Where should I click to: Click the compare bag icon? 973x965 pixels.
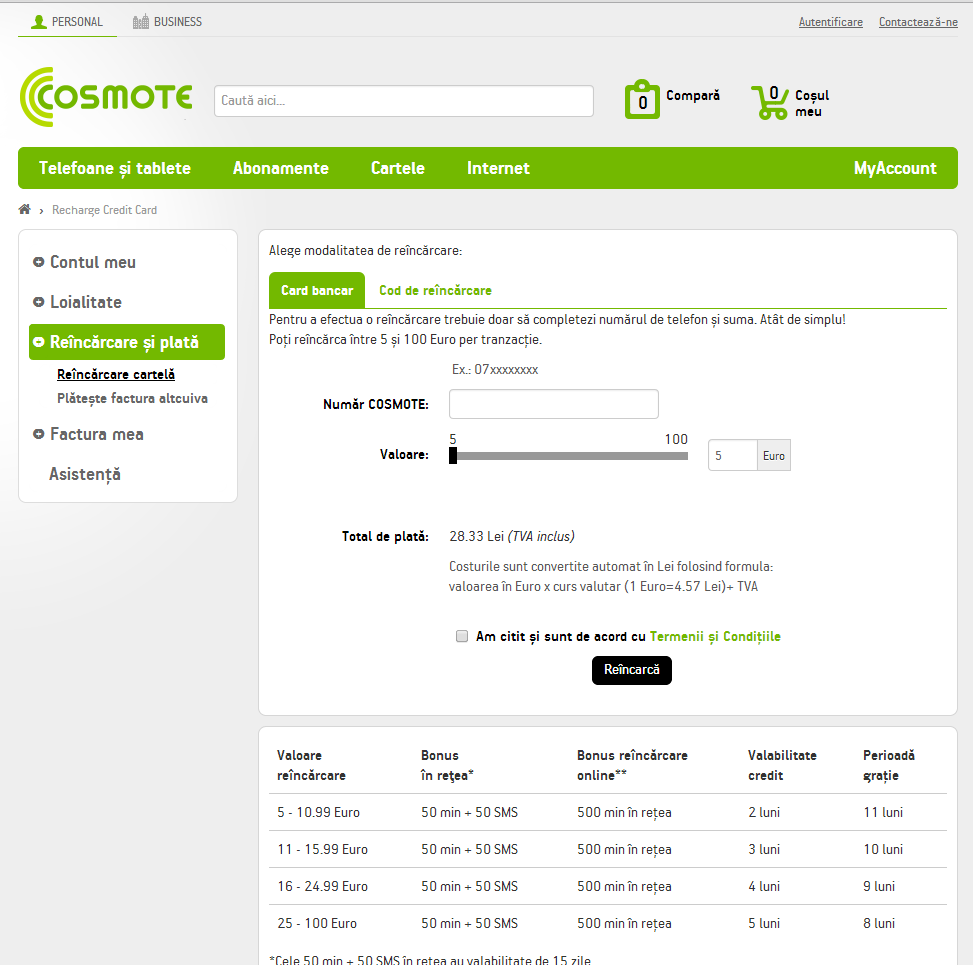click(642, 99)
